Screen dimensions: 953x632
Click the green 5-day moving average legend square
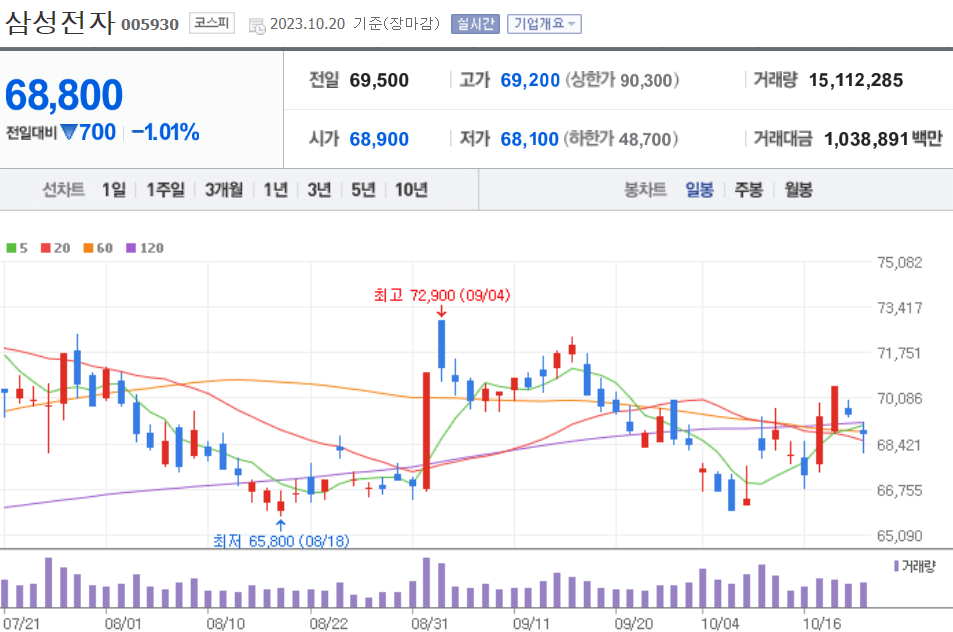click(x=10, y=247)
